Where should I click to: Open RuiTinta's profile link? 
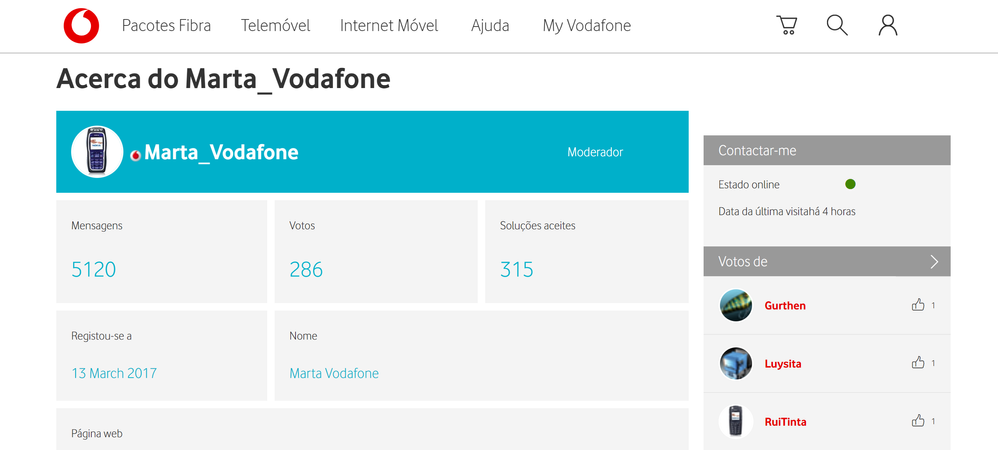pyautogui.click(x=785, y=422)
